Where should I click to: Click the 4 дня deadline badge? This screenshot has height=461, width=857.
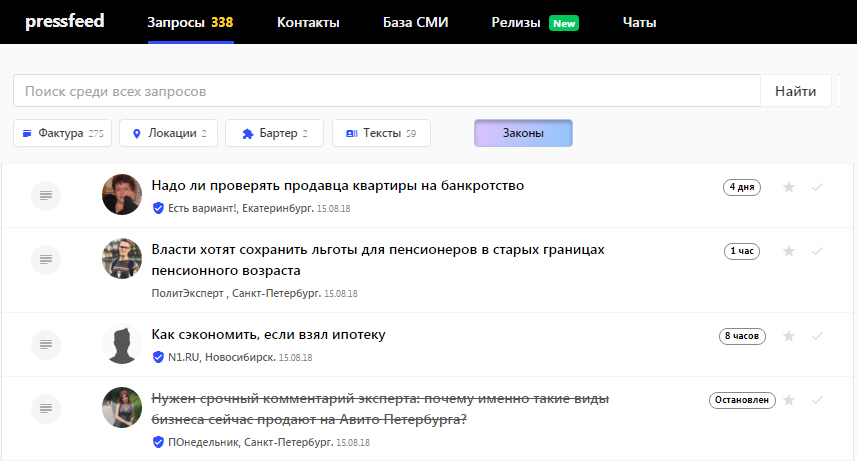tap(742, 187)
